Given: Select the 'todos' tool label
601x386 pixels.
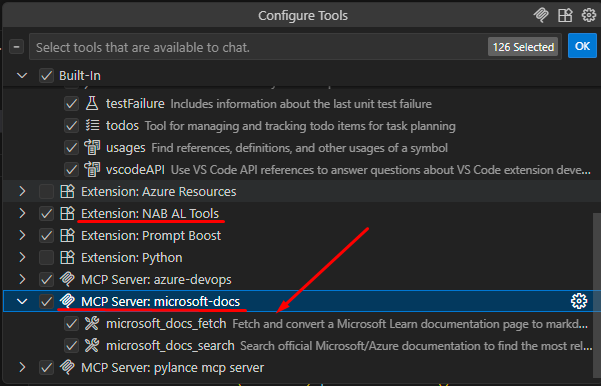Looking at the screenshot, I should [122, 125].
